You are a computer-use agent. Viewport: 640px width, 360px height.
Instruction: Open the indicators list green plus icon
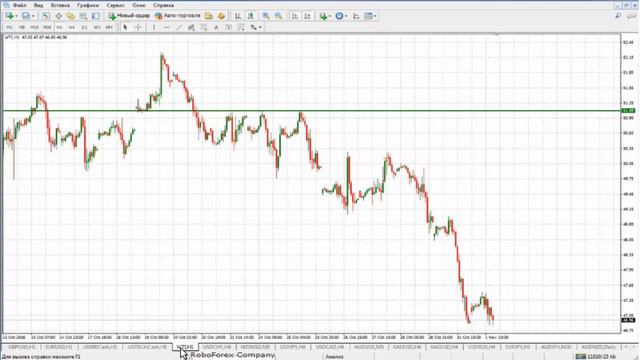[x=323, y=16]
